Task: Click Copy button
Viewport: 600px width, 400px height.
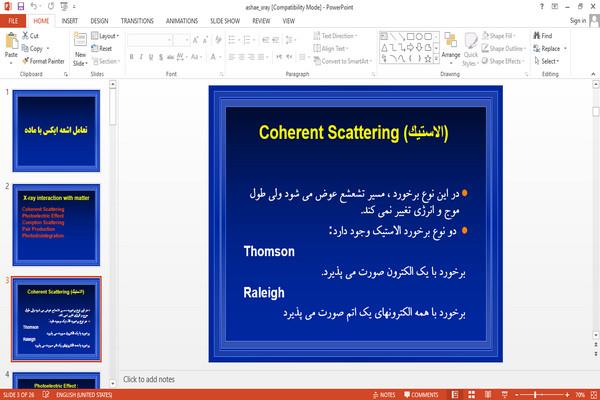Action: tap(33, 48)
